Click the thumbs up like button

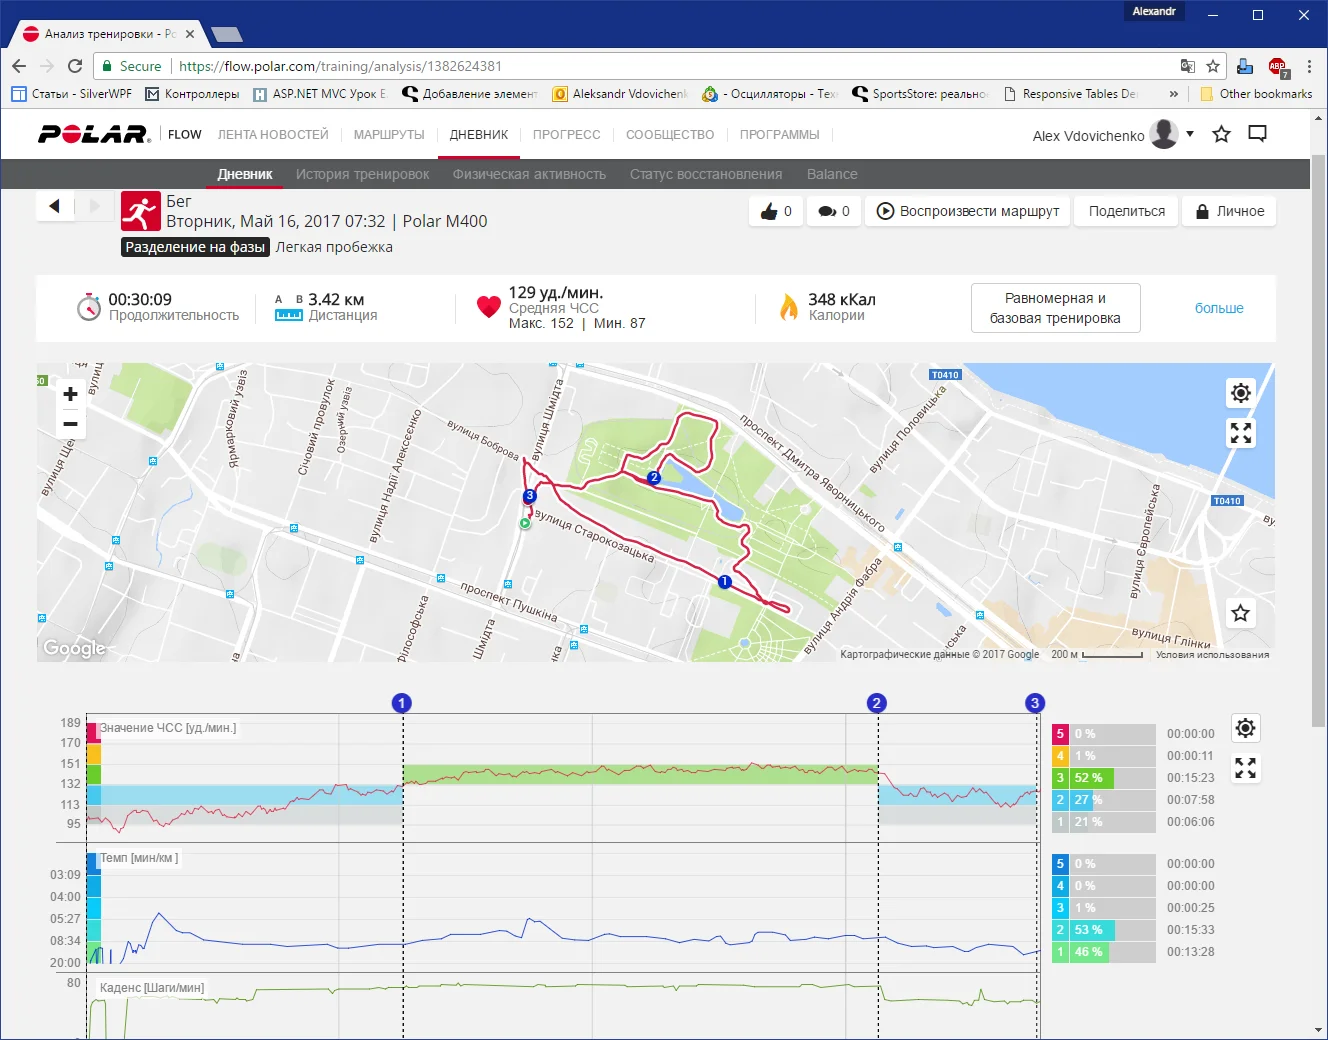click(776, 211)
